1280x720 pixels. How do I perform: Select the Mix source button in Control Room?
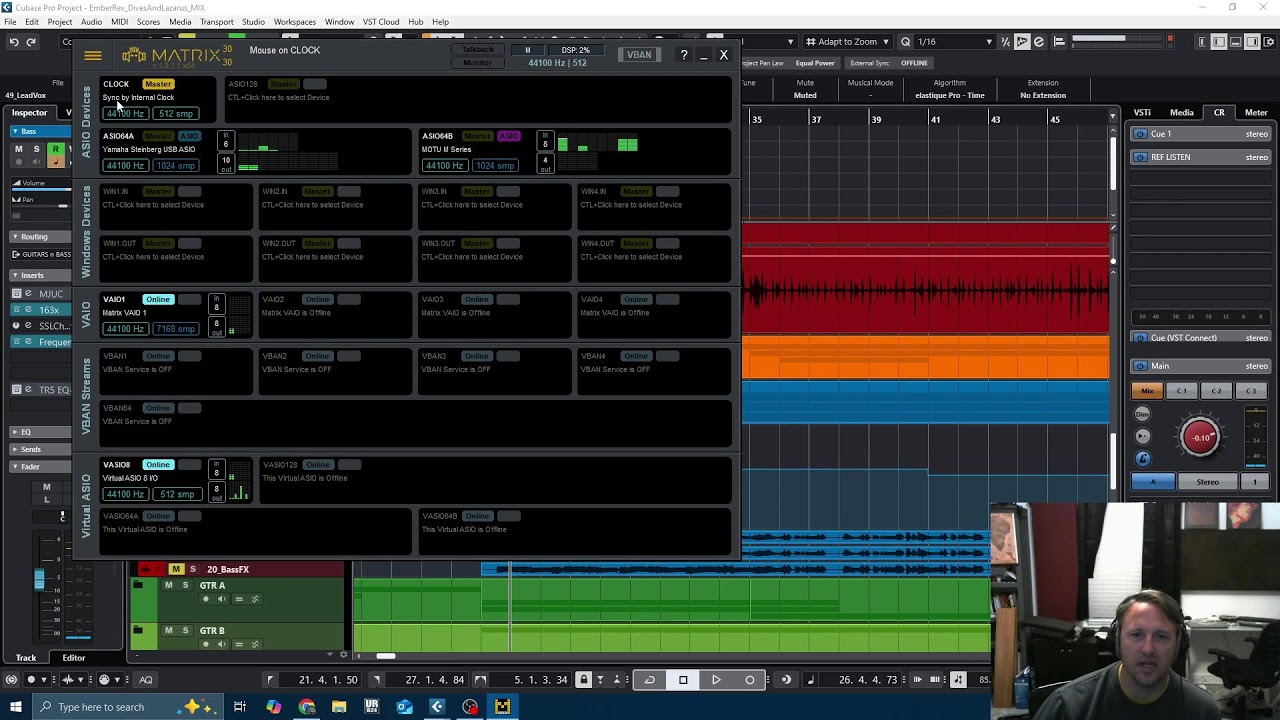(1147, 391)
